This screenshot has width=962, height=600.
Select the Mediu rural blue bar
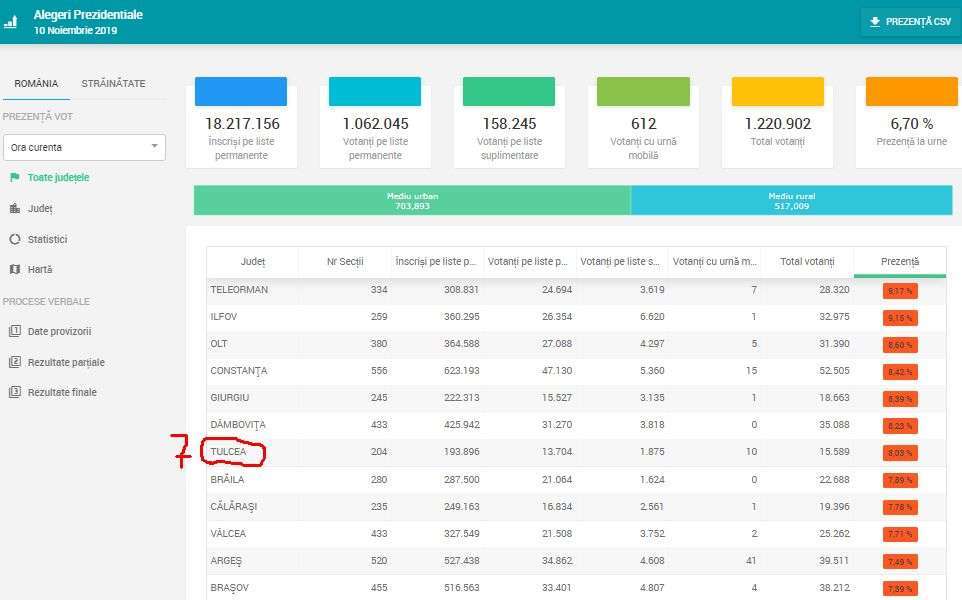pos(791,201)
